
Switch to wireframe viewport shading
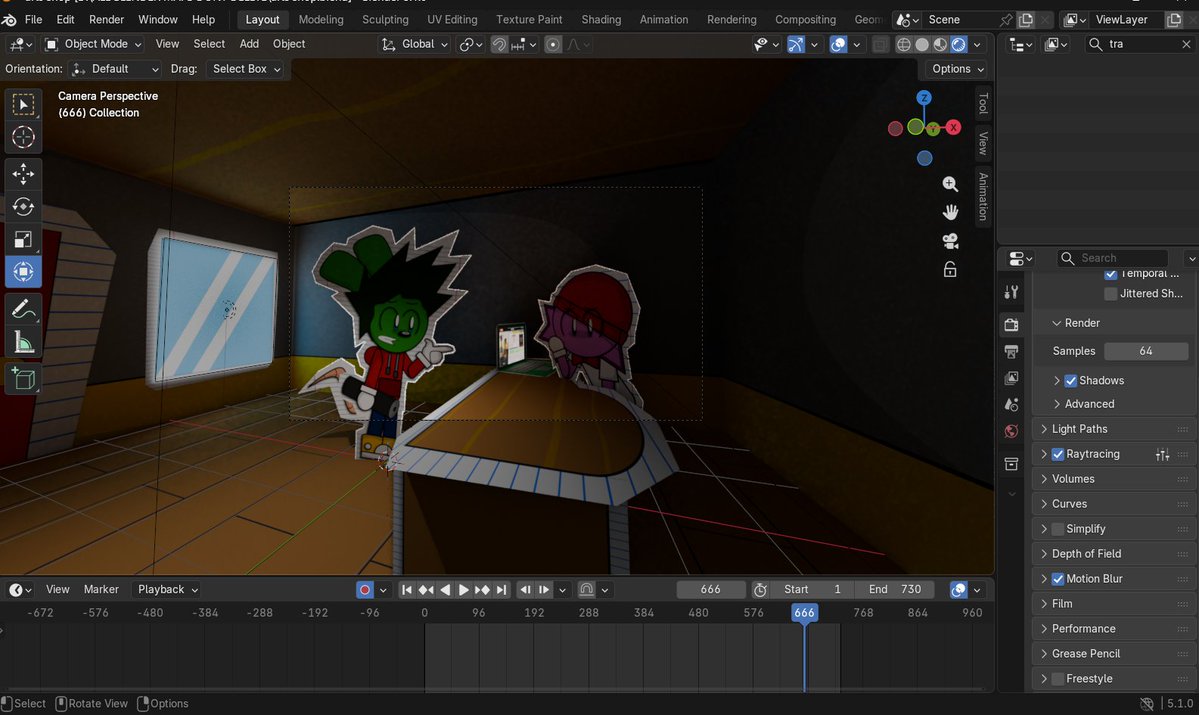[904, 44]
